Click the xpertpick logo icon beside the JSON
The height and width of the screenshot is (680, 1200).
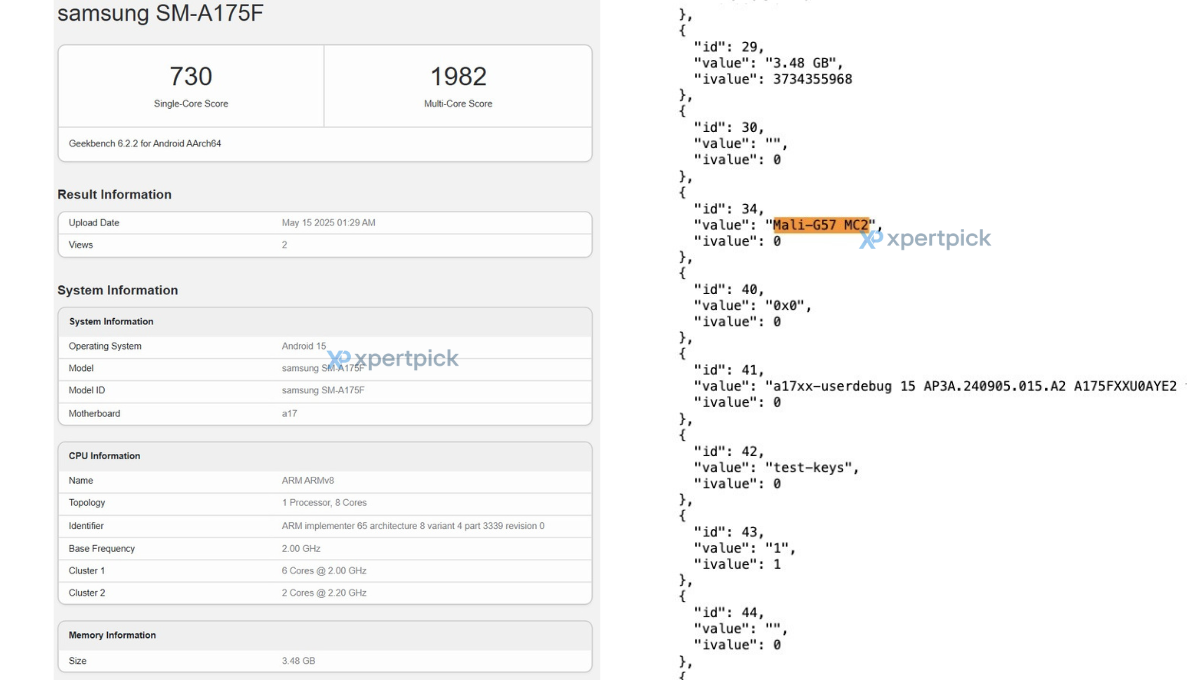click(x=871, y=239)
